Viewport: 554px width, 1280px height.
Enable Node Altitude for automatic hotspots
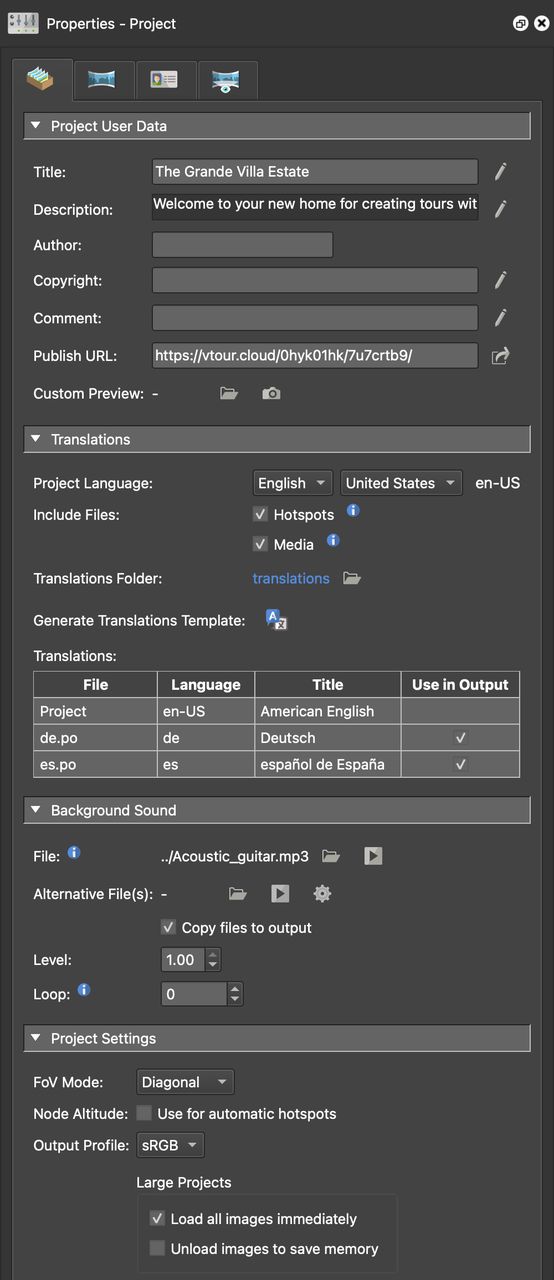144,1113
